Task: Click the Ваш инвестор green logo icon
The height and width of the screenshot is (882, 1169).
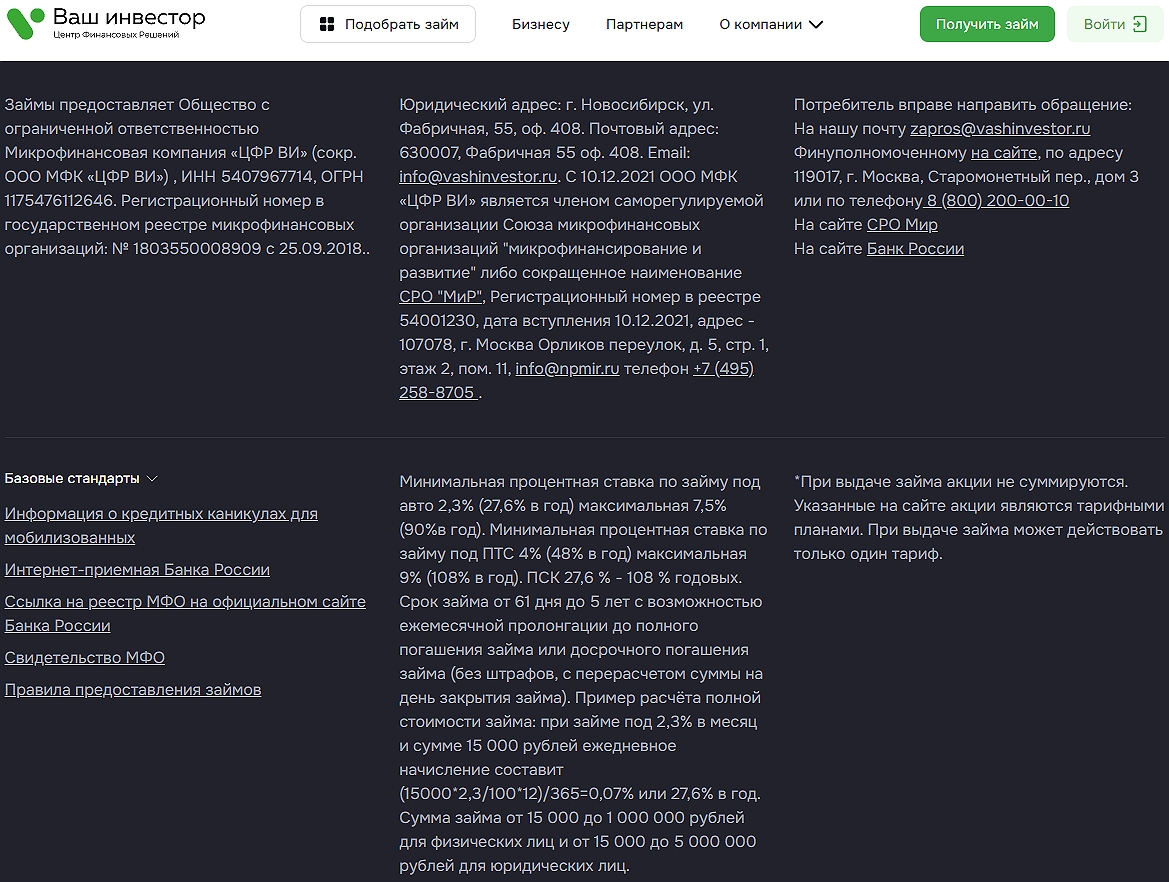Action: point(26,24)
